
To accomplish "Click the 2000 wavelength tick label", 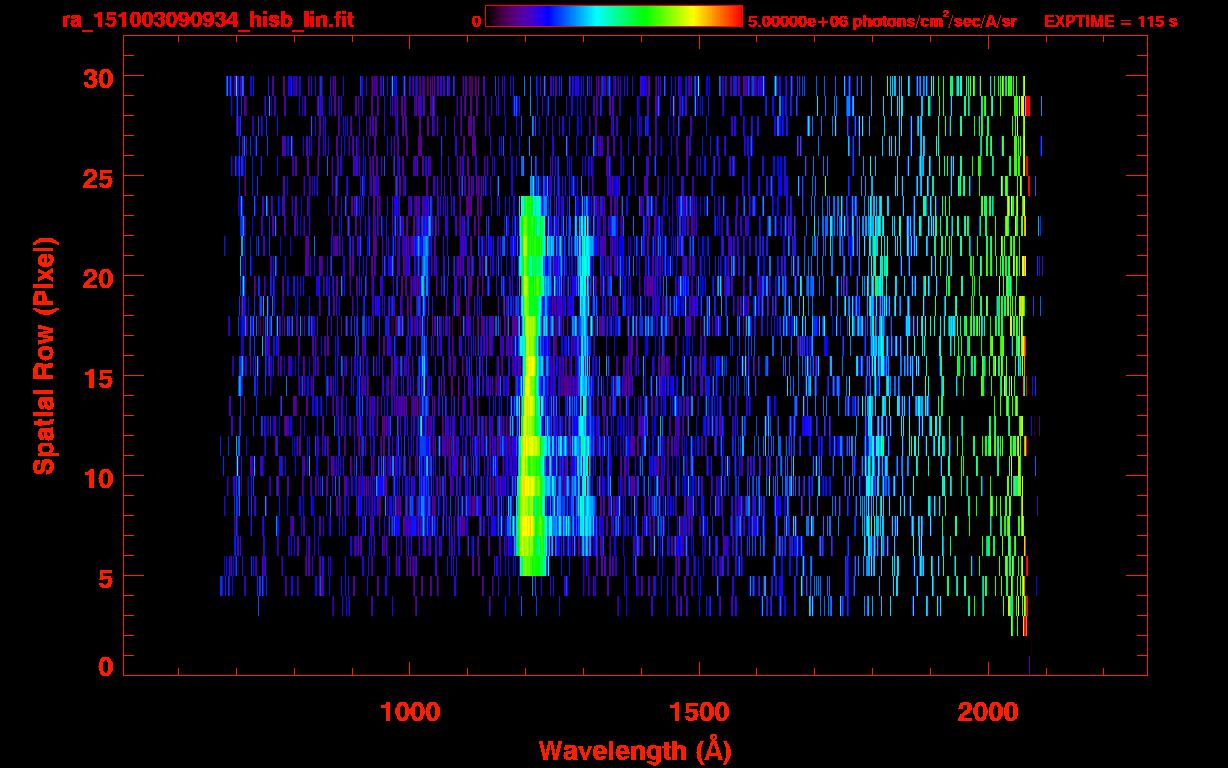I will pyautogui.click(x=987, y=712).
